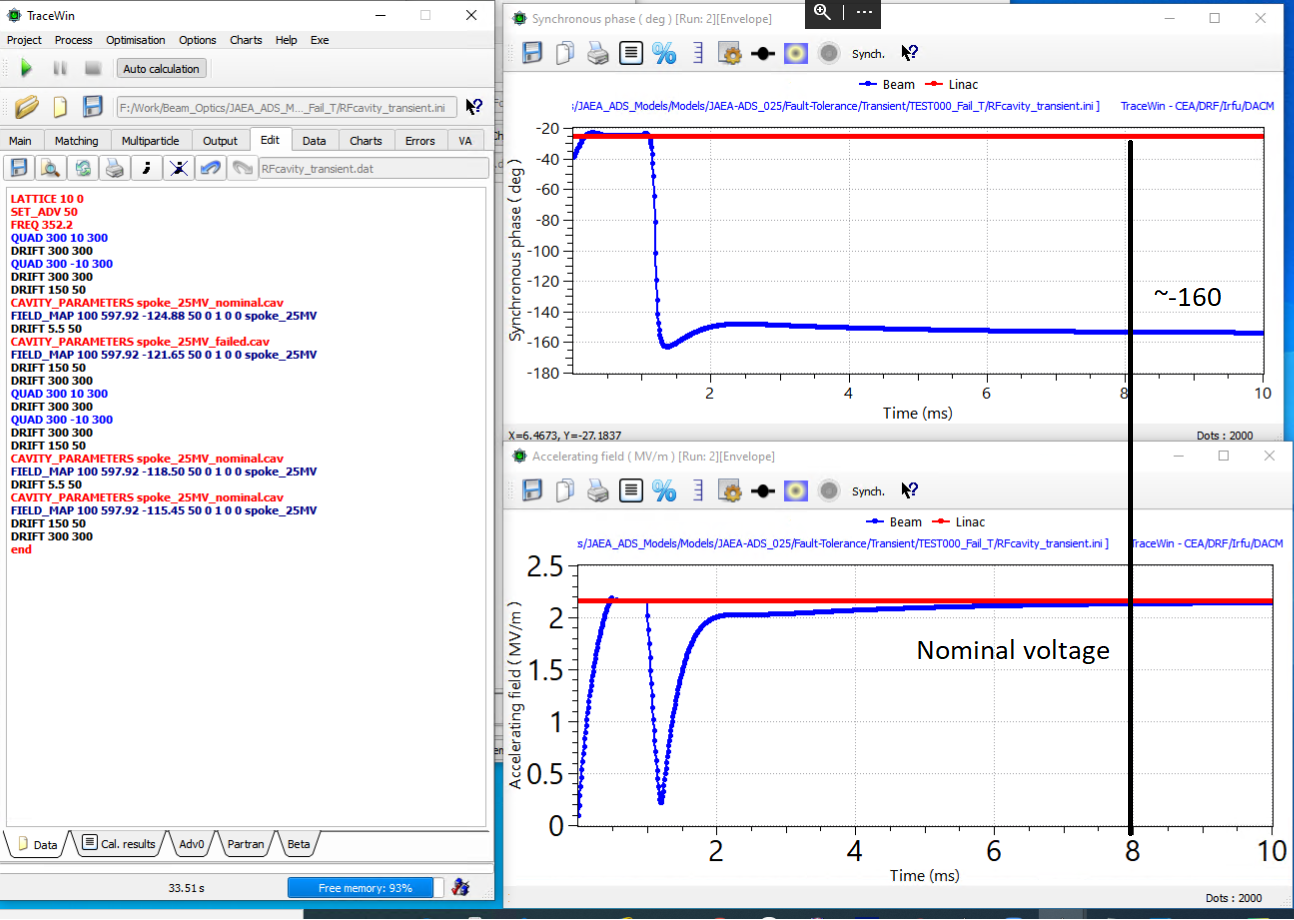Open the Optimisation menu
The width and height of the screenshot is (1294, 920).
(x=135, y=40)
